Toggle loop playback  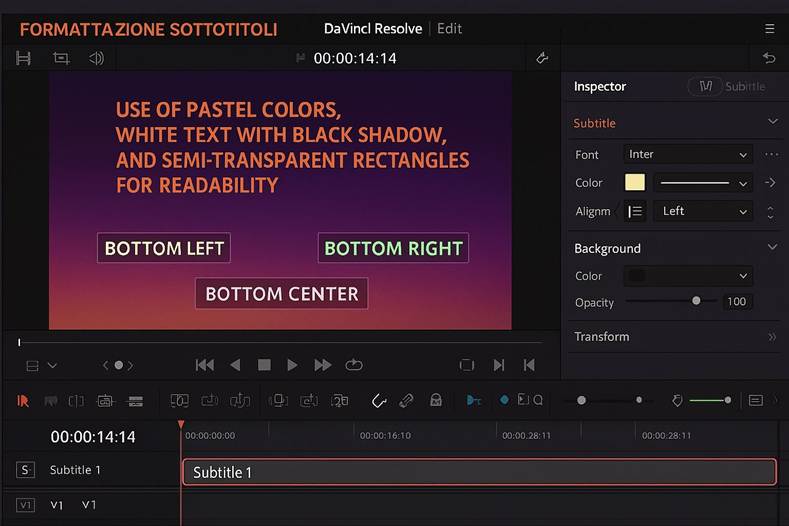click(354, 364)
